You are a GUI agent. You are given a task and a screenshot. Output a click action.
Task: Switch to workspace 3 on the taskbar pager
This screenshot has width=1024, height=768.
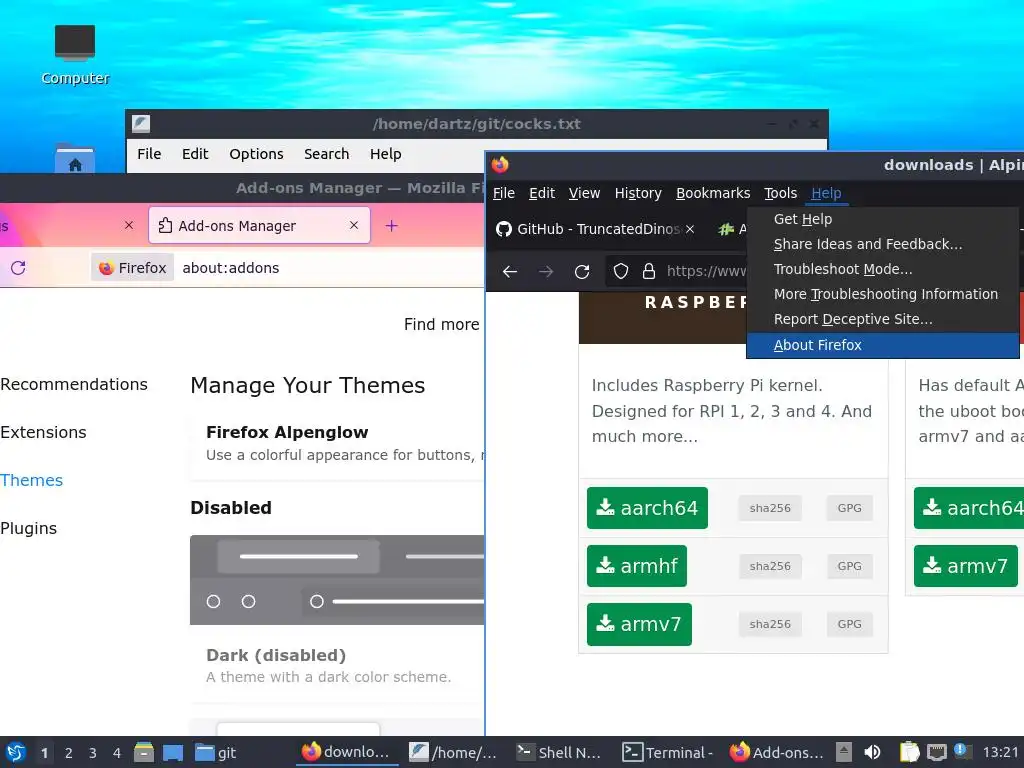[x=93, y=753]
